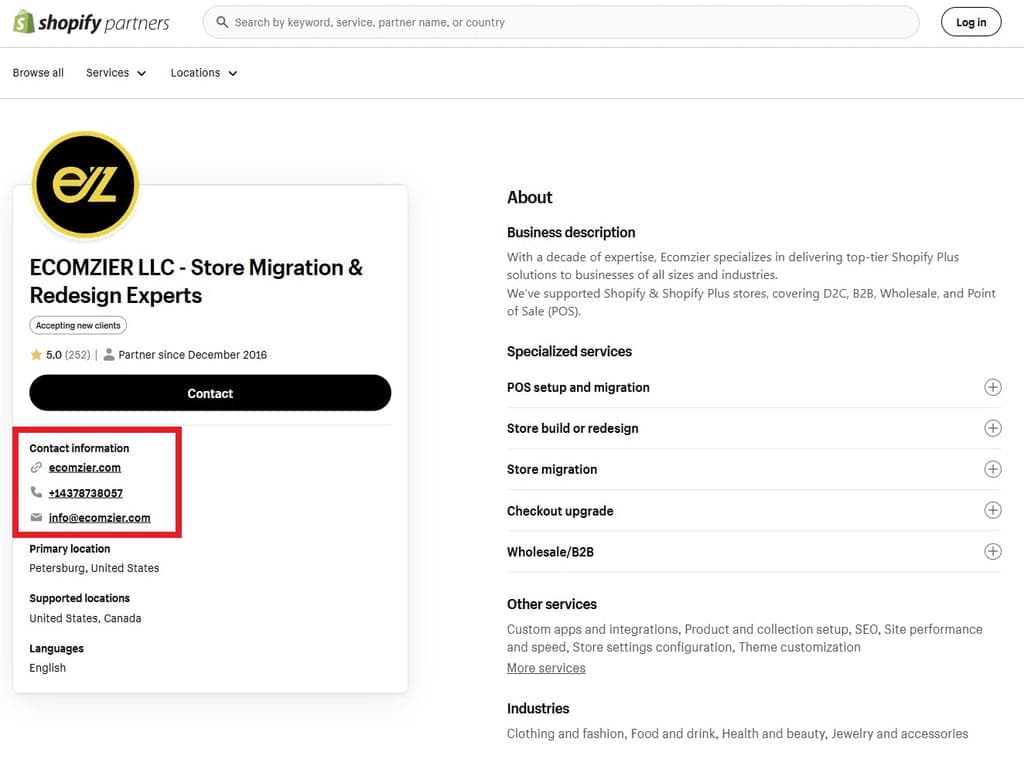This screenshot has width=1024, height=759.
Task: Click the Accepting new clients badge
Action: [x=78, y=325]
